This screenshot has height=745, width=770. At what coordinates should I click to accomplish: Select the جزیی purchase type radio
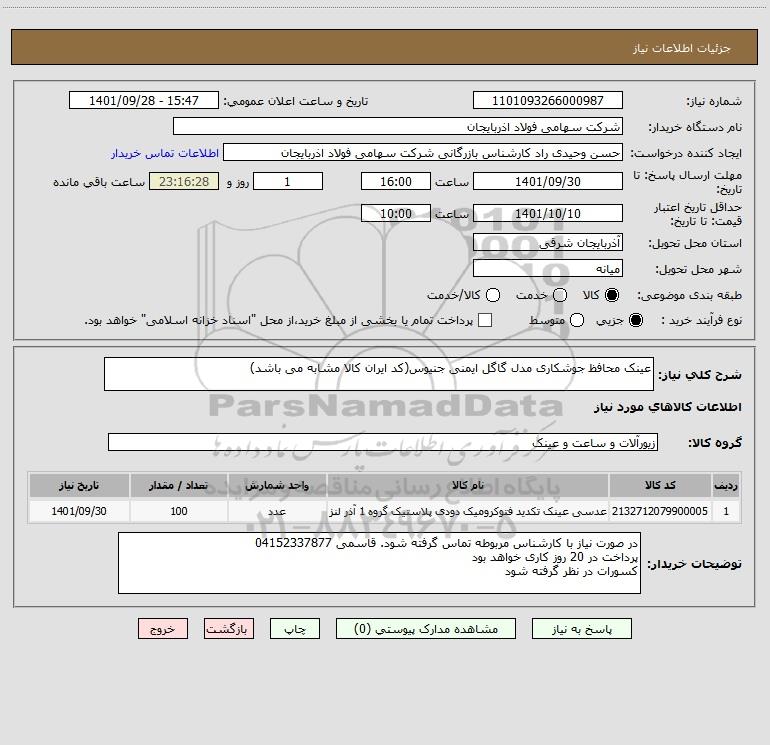click(635, 320)
